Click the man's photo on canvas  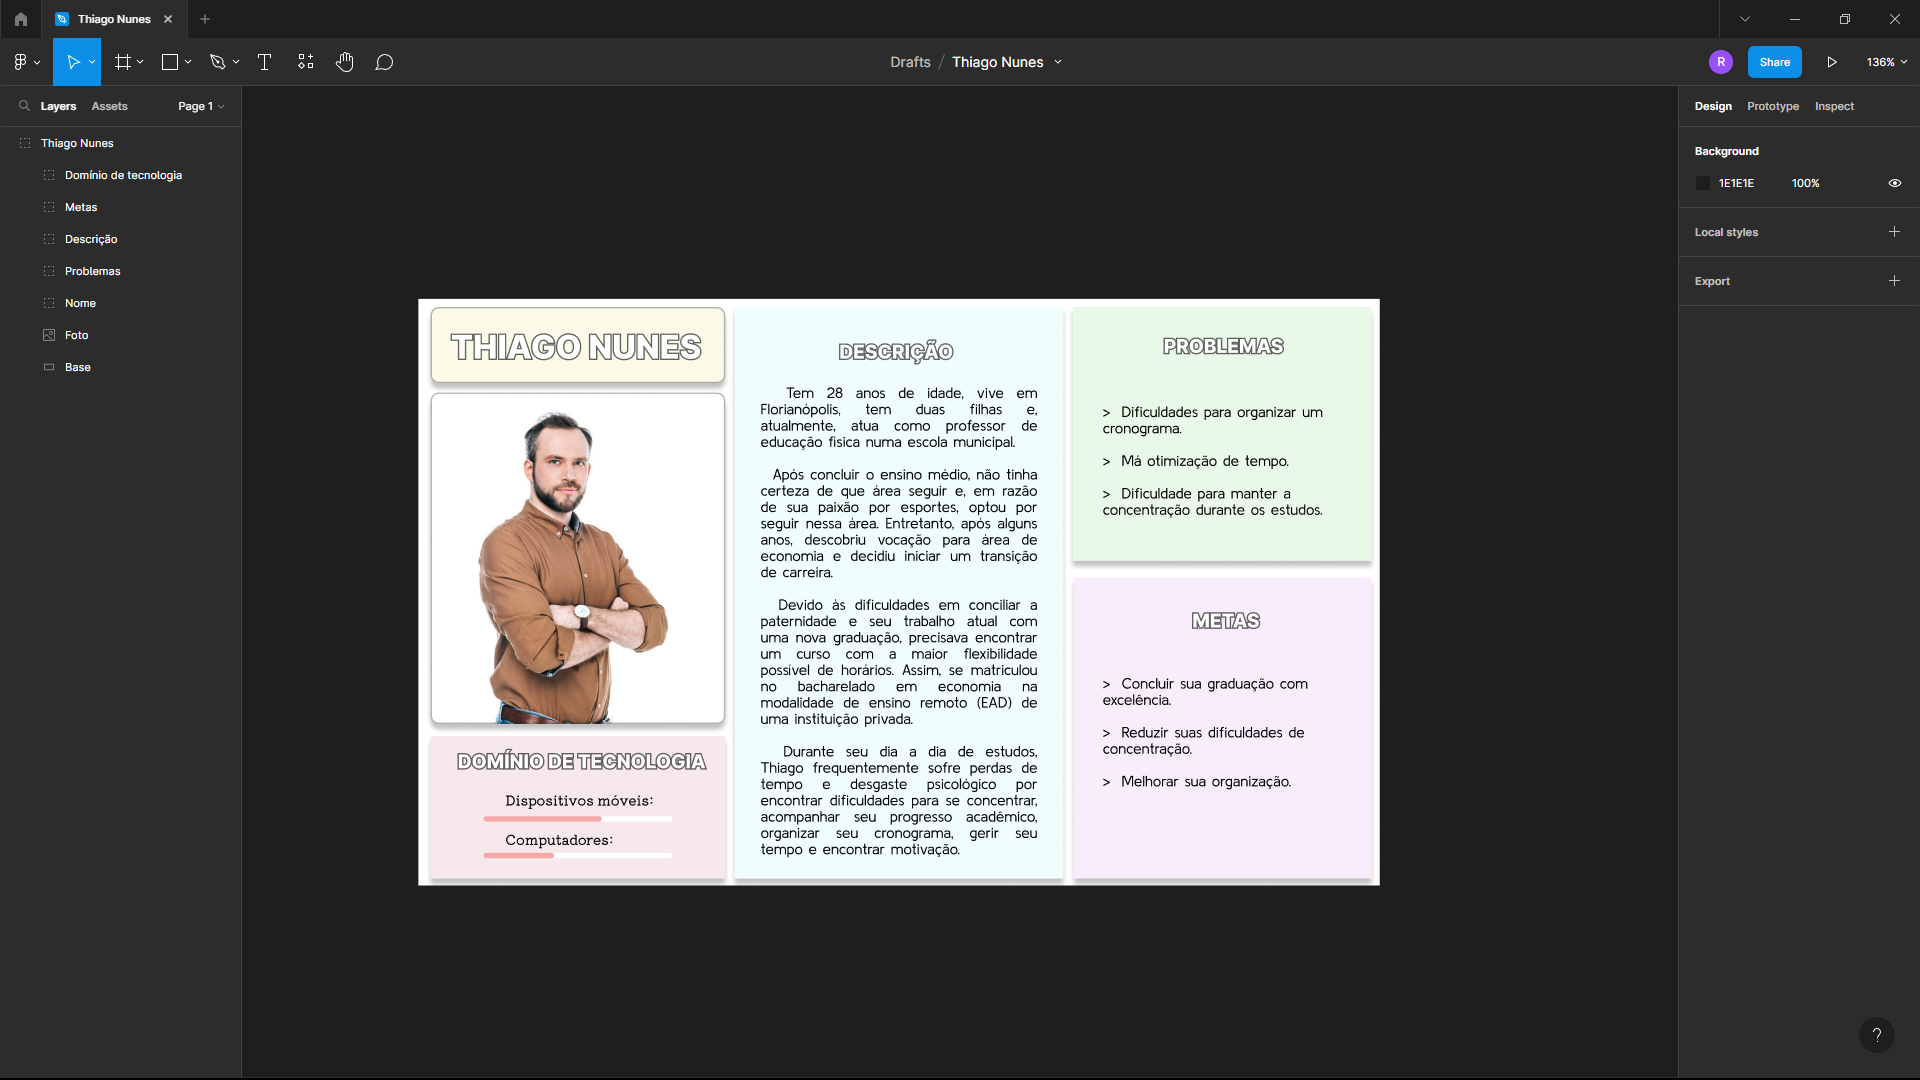click(x=578, y=558)
